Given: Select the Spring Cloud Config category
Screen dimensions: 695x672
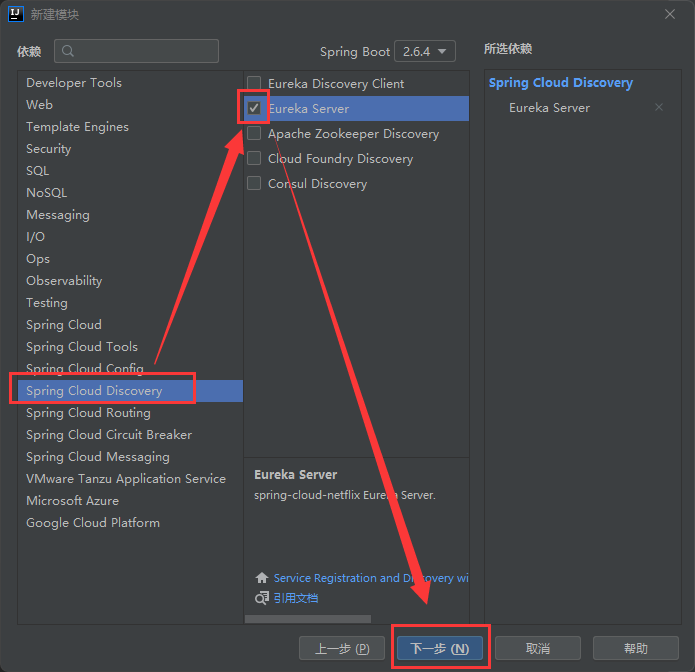Looking at the screenshot, I should (84, 369).
